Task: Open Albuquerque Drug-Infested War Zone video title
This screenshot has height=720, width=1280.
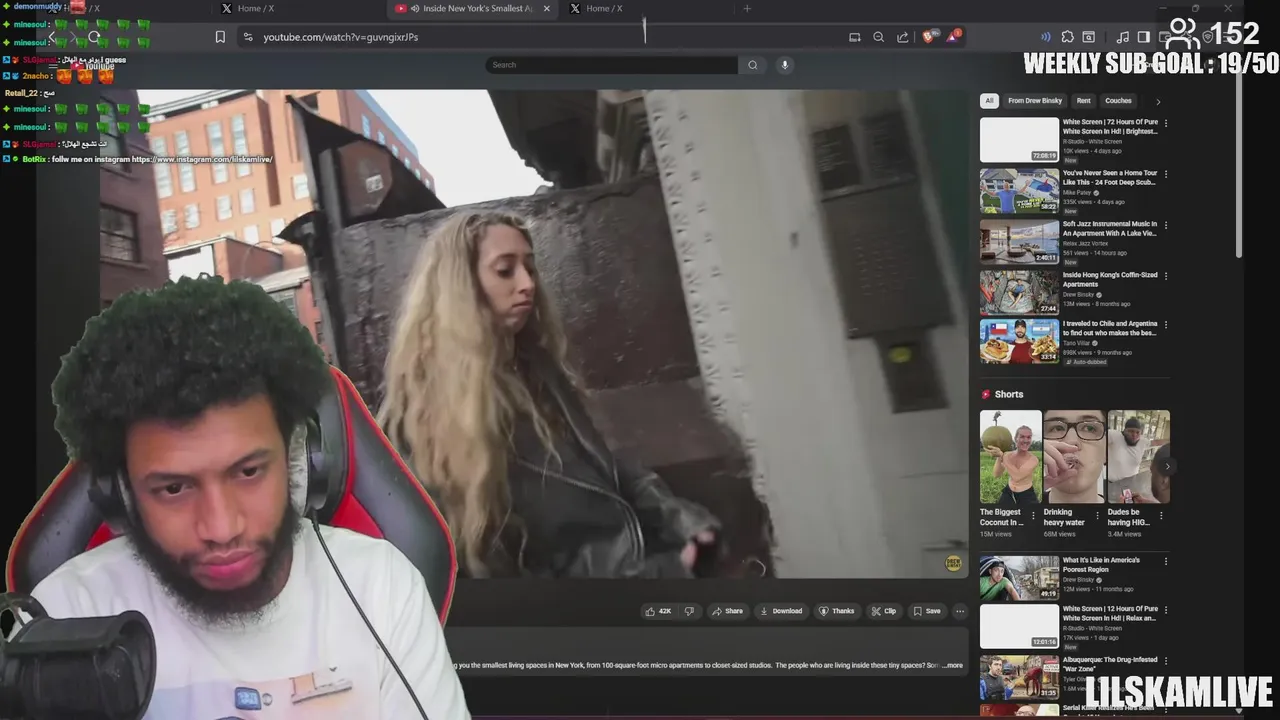Action: pos(1110,664)
